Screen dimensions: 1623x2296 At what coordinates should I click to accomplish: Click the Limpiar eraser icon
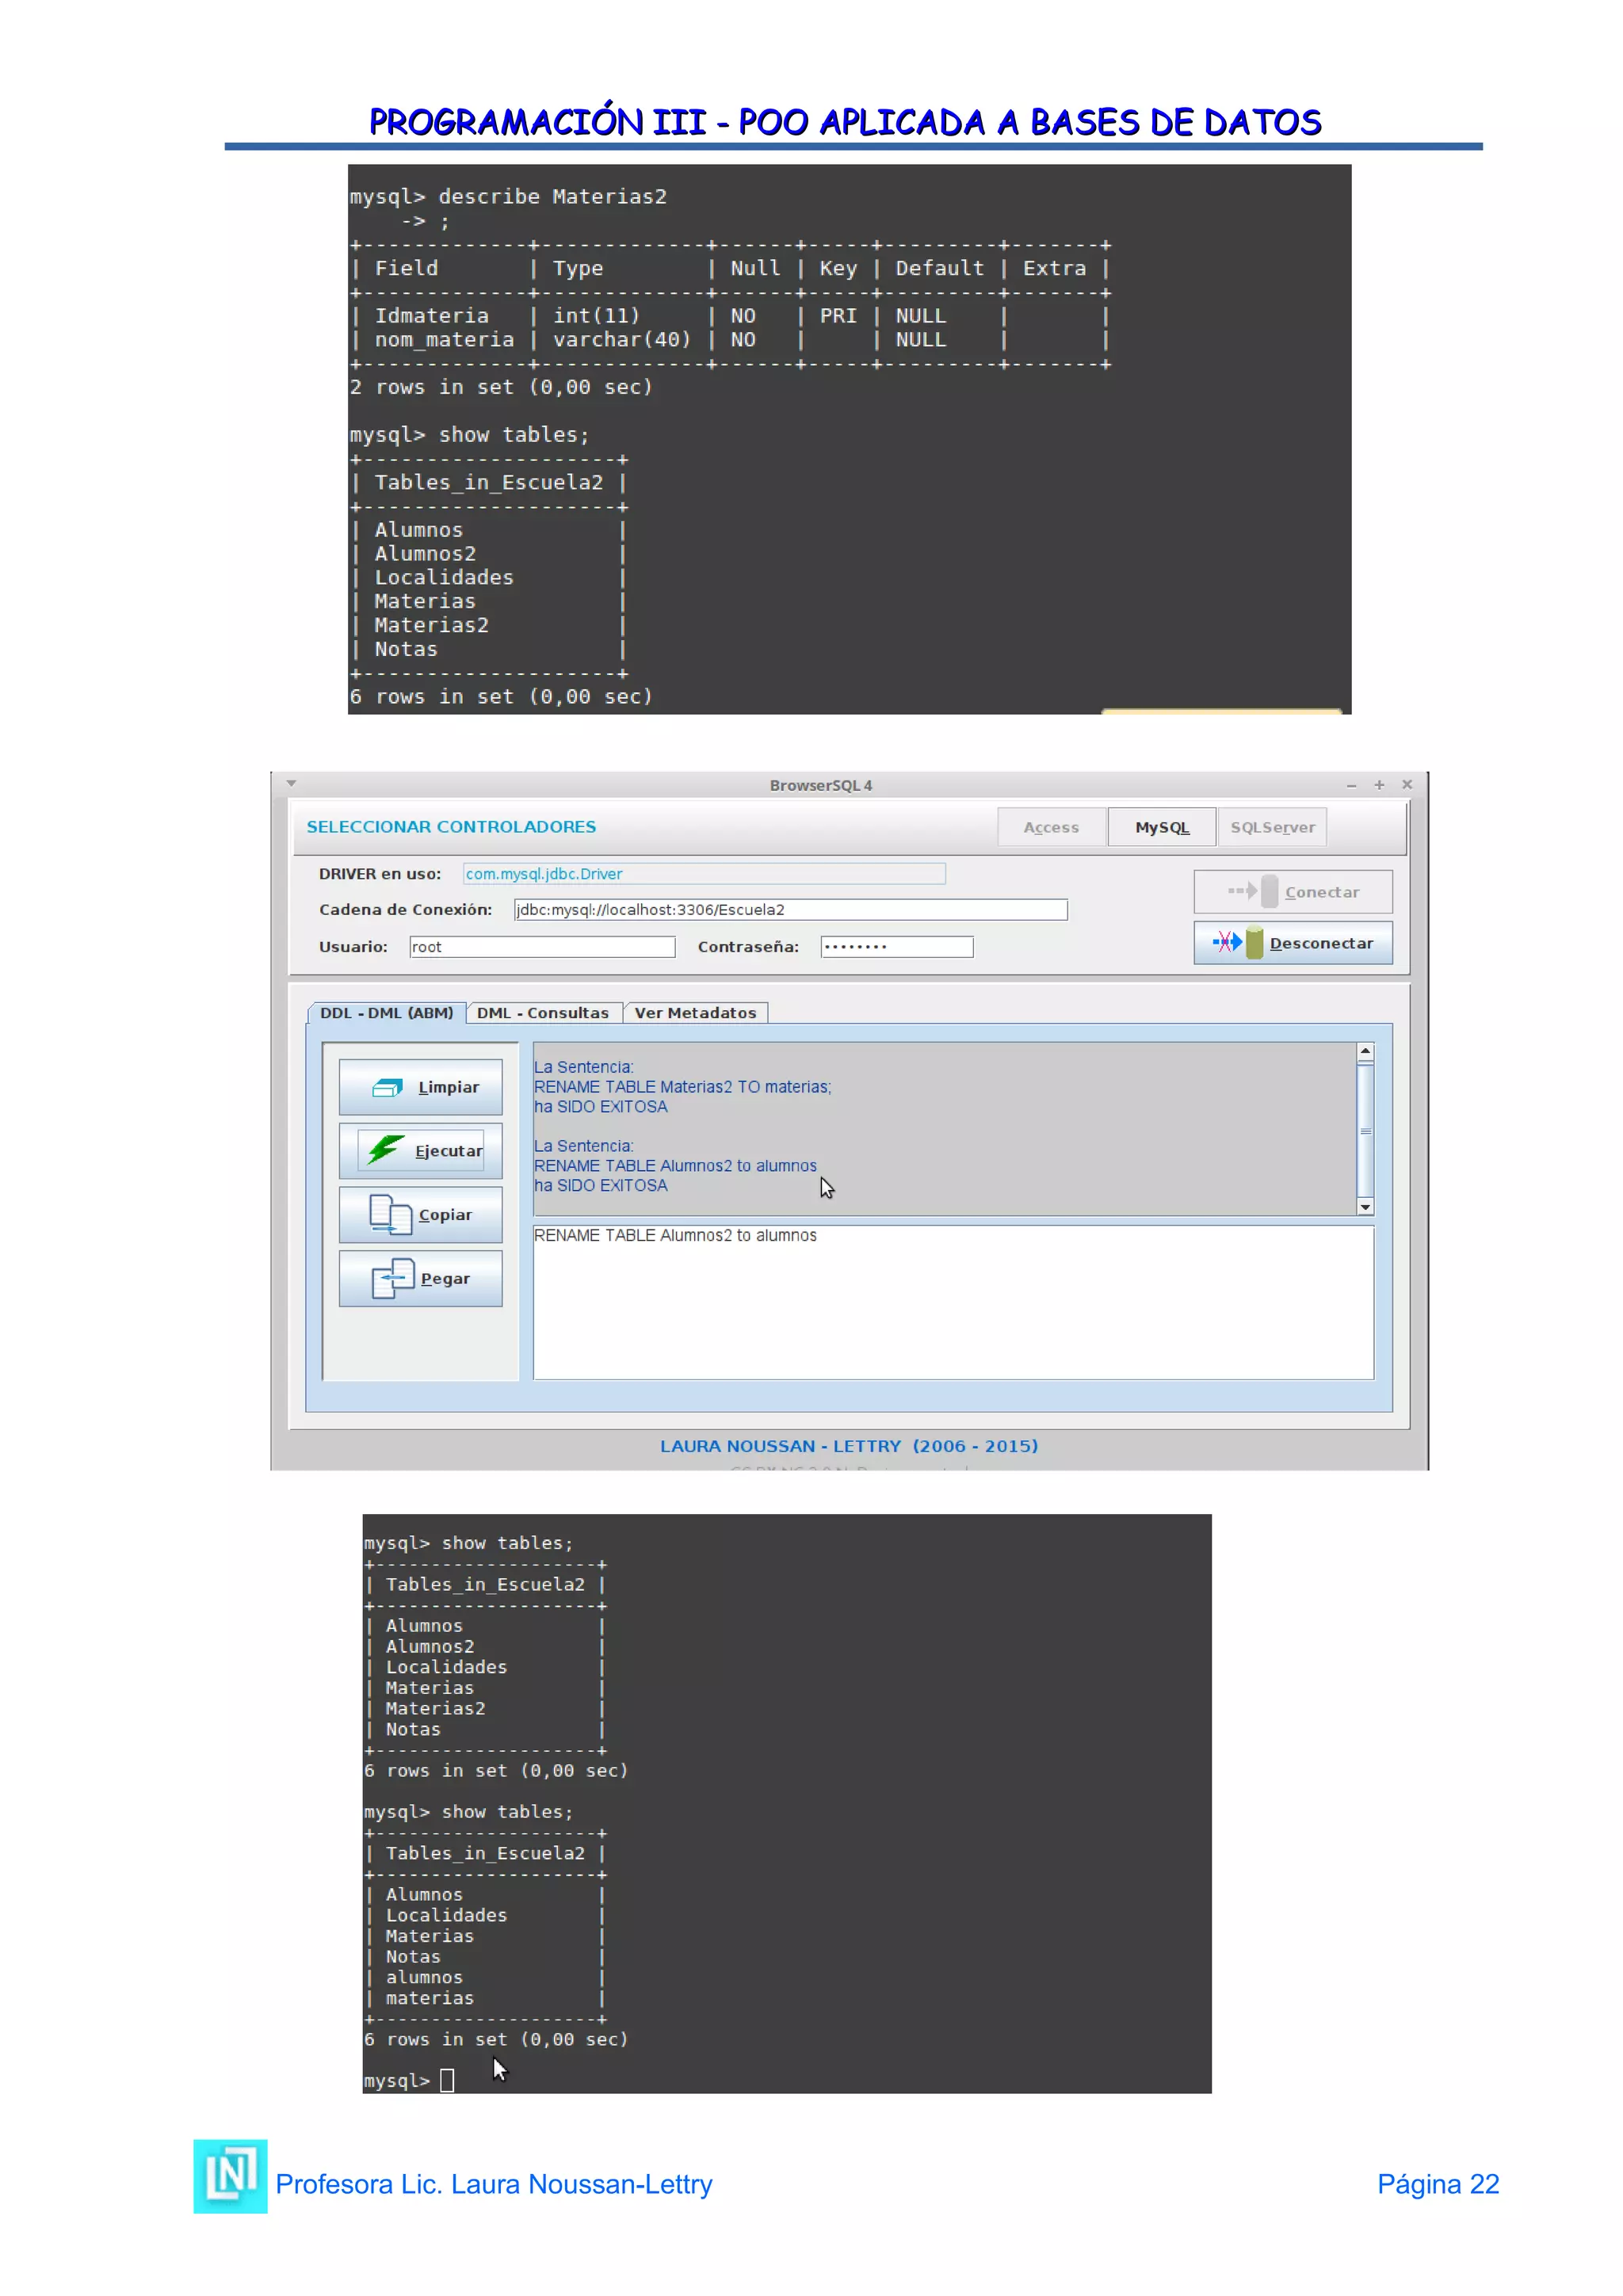[387, 1087]
